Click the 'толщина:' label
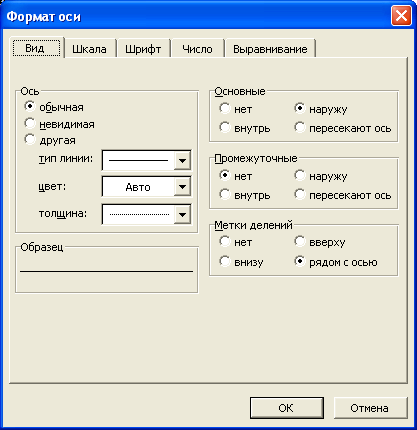The width and height of the screenshot is (417, 430). pos(63,213)
